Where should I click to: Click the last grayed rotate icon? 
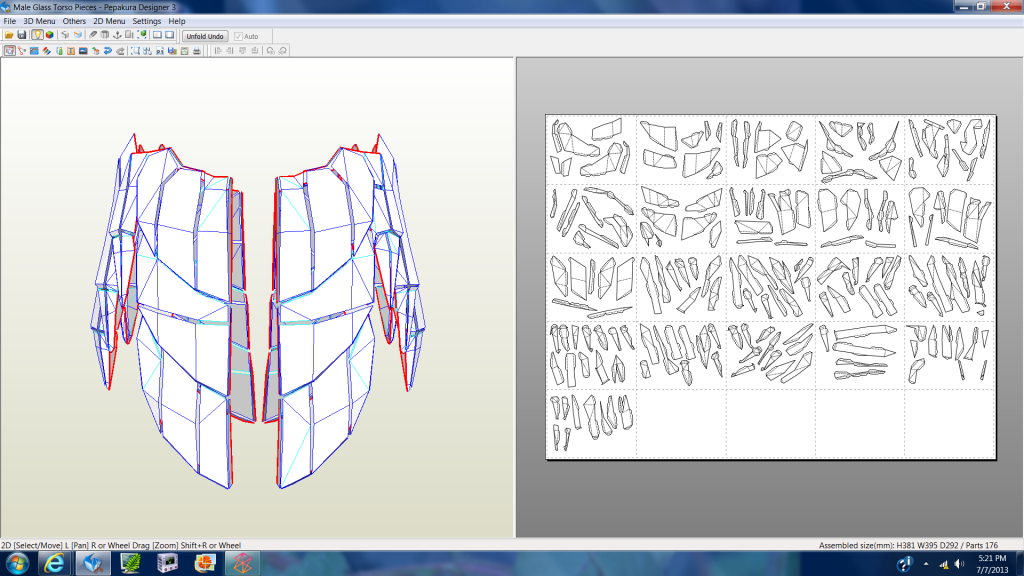283,50
